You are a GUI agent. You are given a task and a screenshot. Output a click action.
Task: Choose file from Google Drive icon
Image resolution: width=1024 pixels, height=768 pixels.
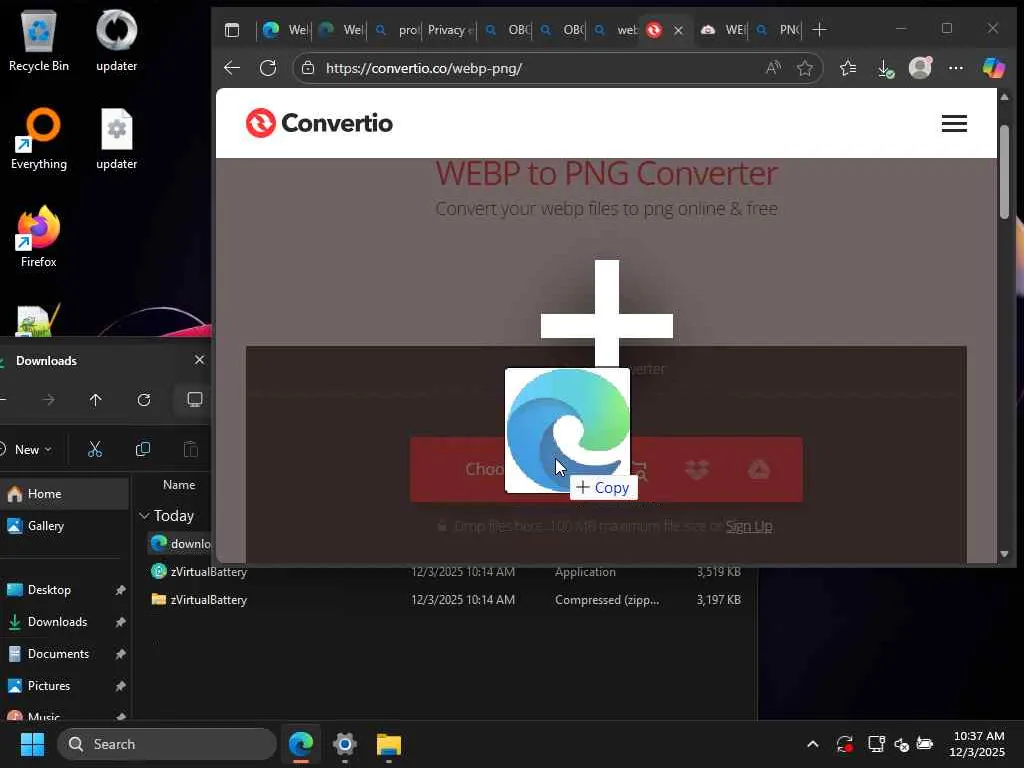tap(759, 470)
